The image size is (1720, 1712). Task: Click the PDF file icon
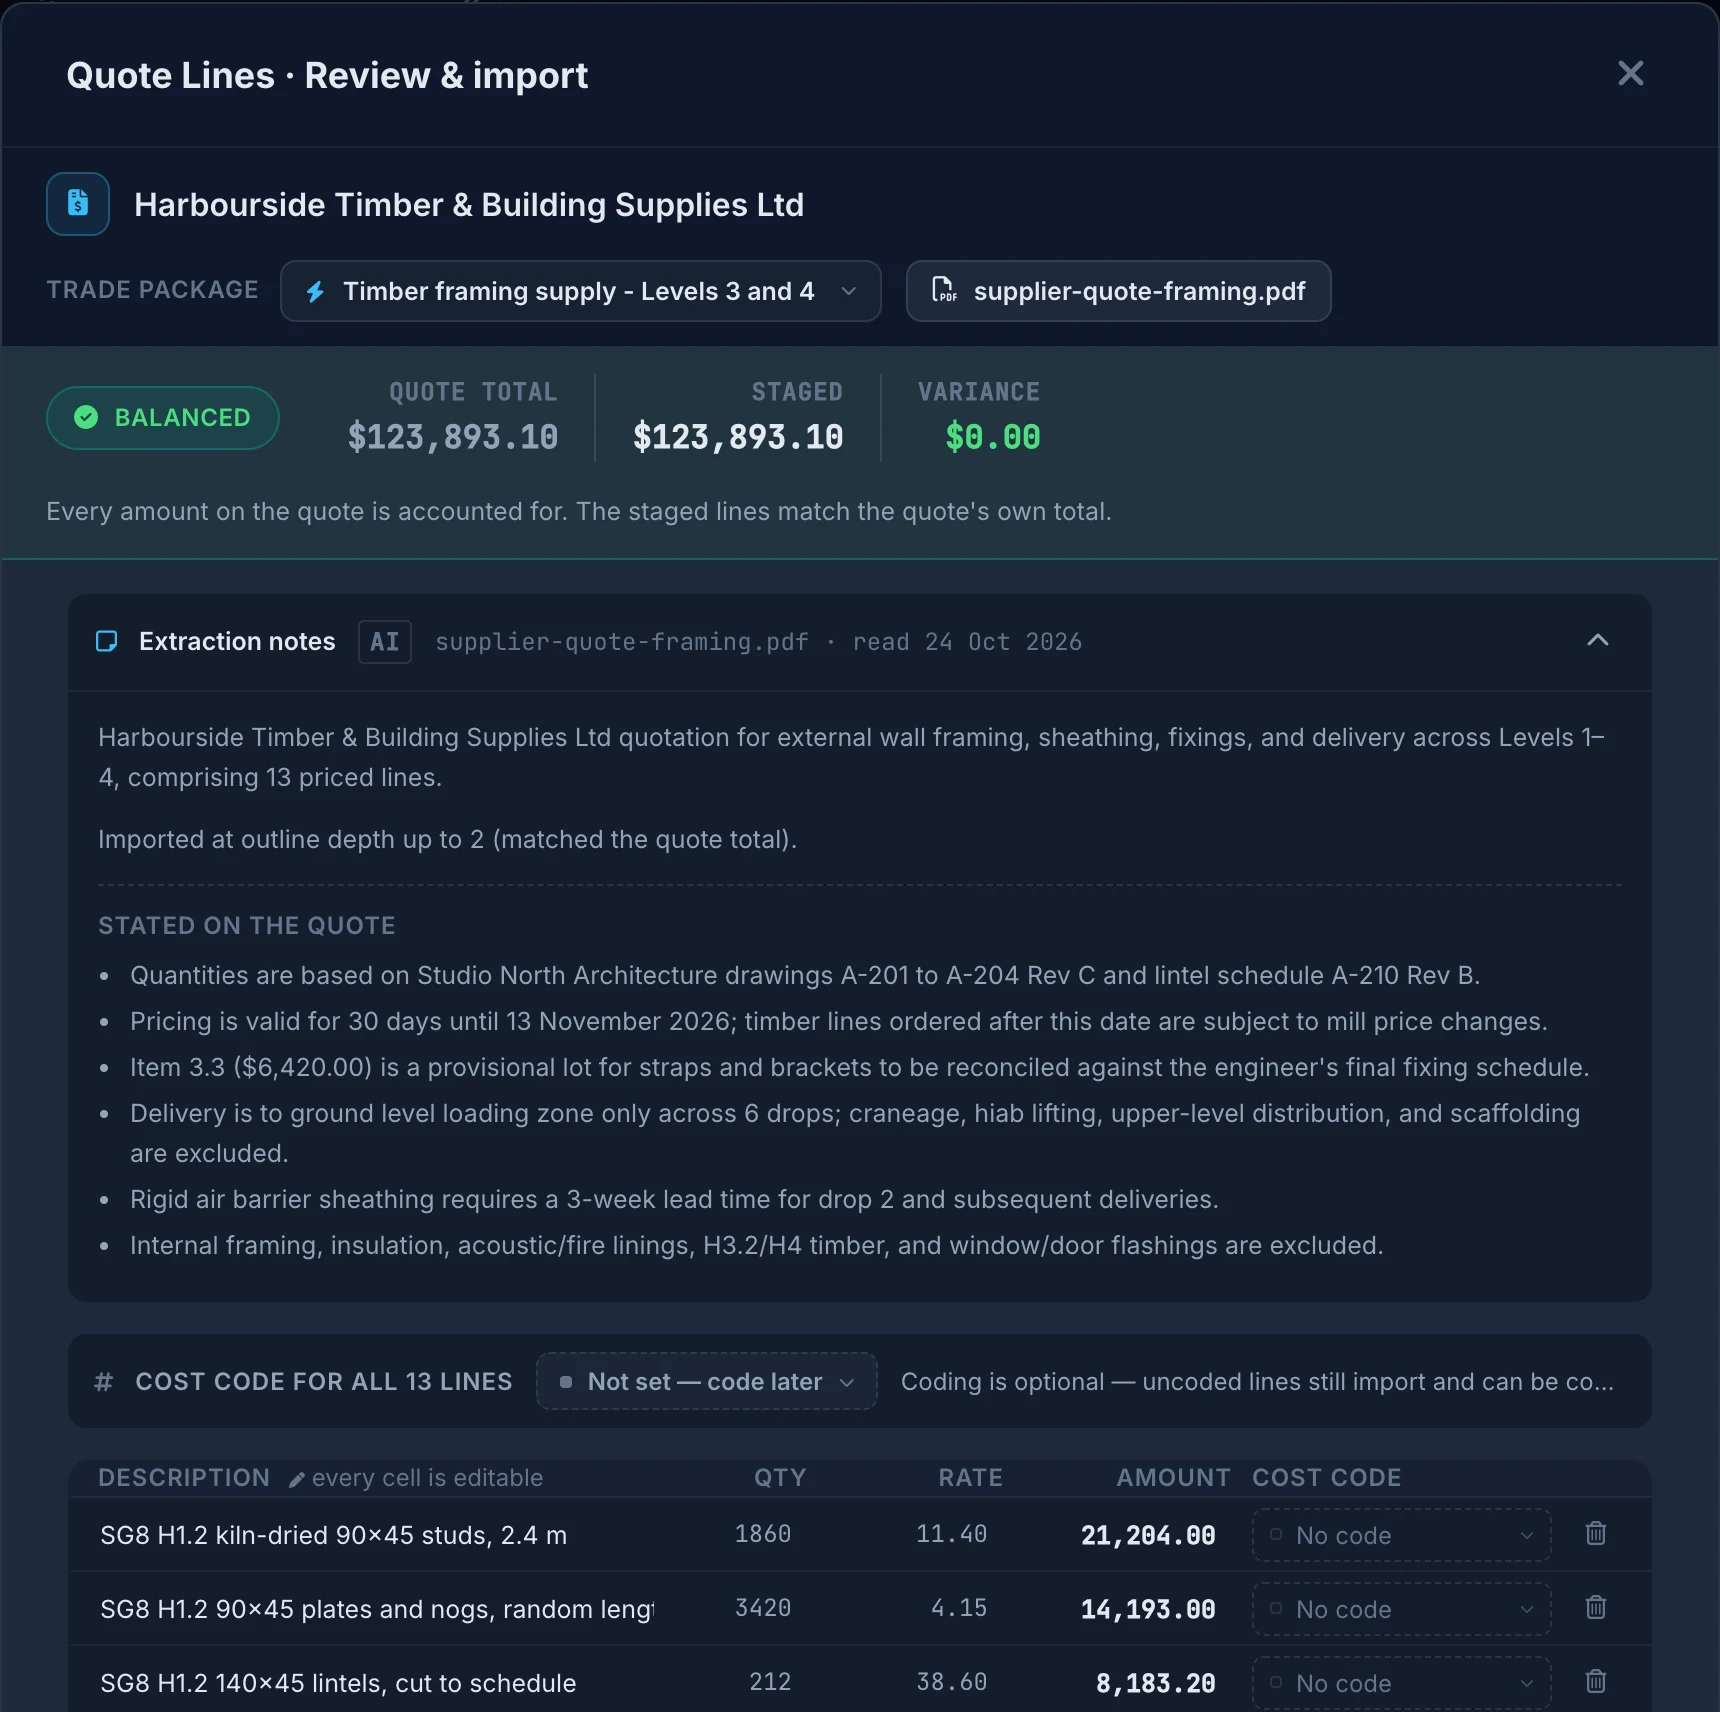point(944,291)
